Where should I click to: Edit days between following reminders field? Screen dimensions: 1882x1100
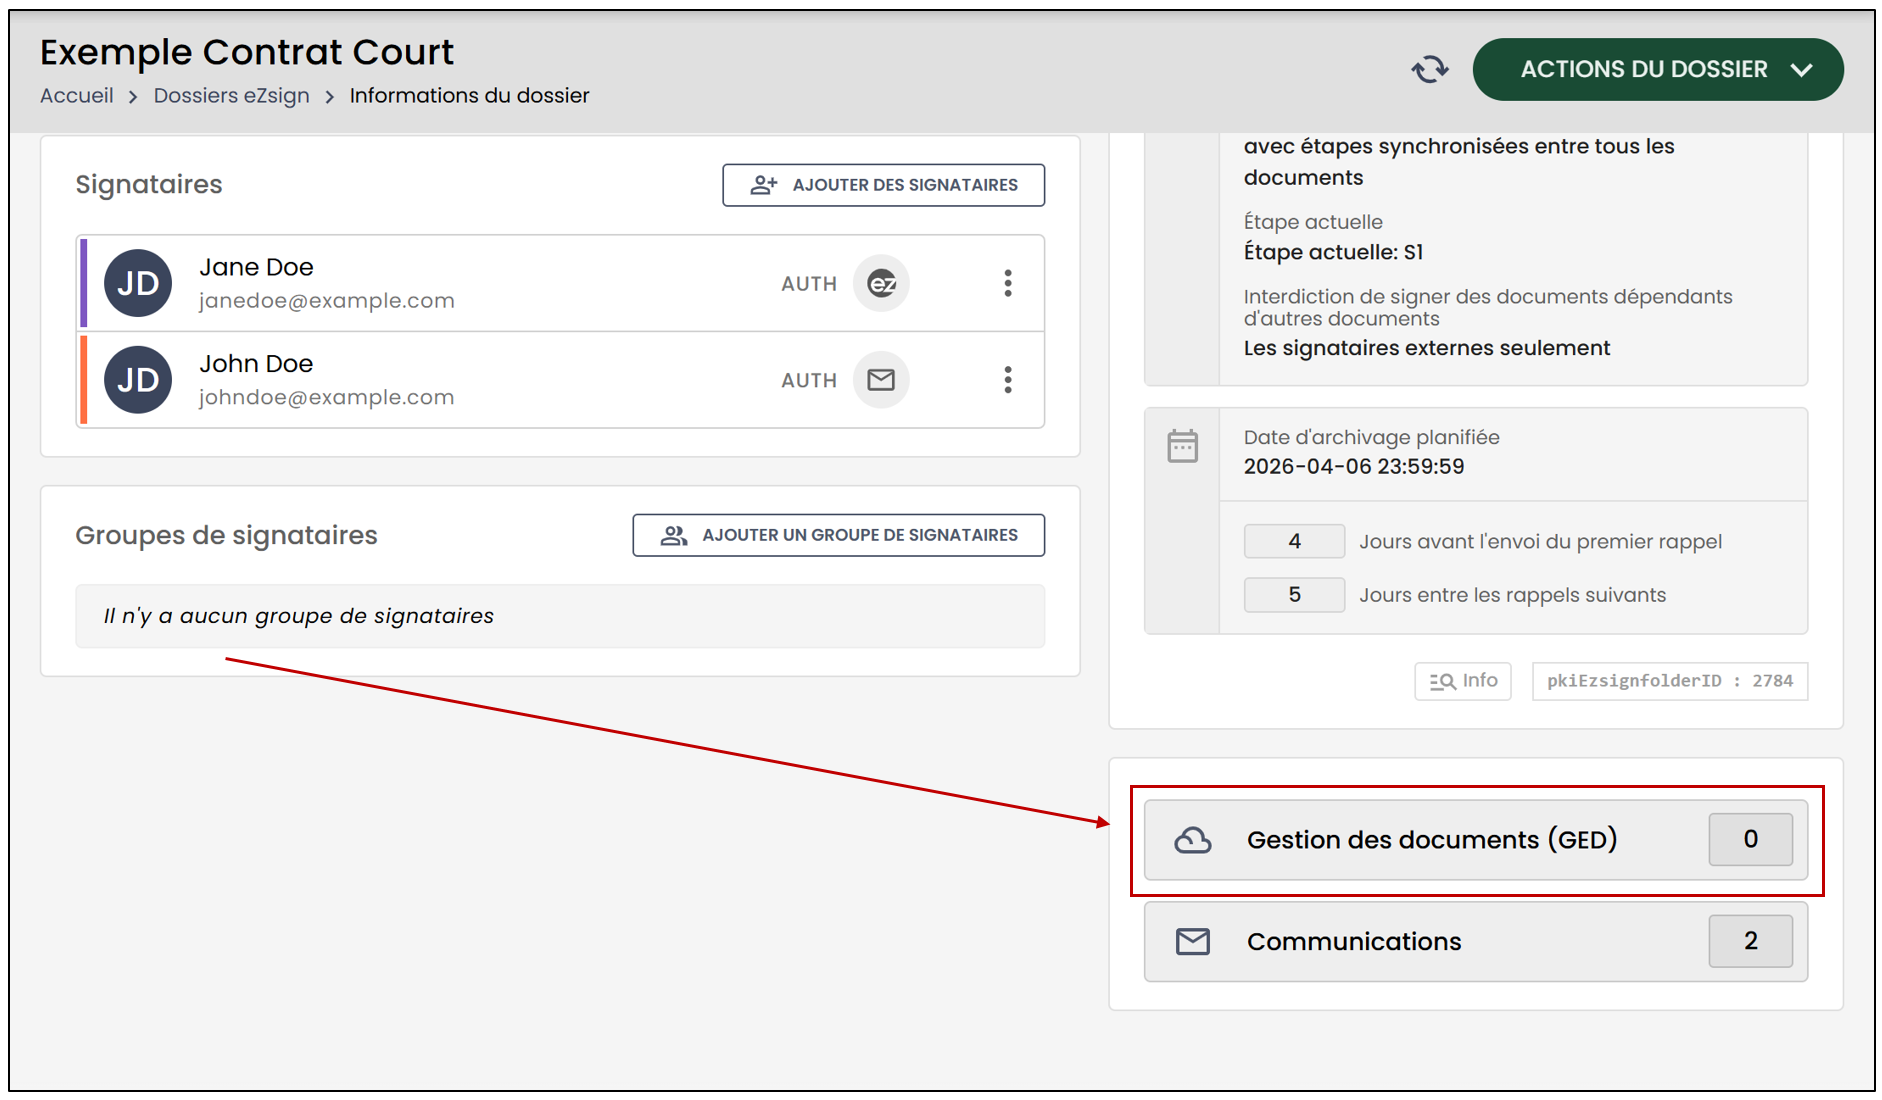[x=1294, y=595]
